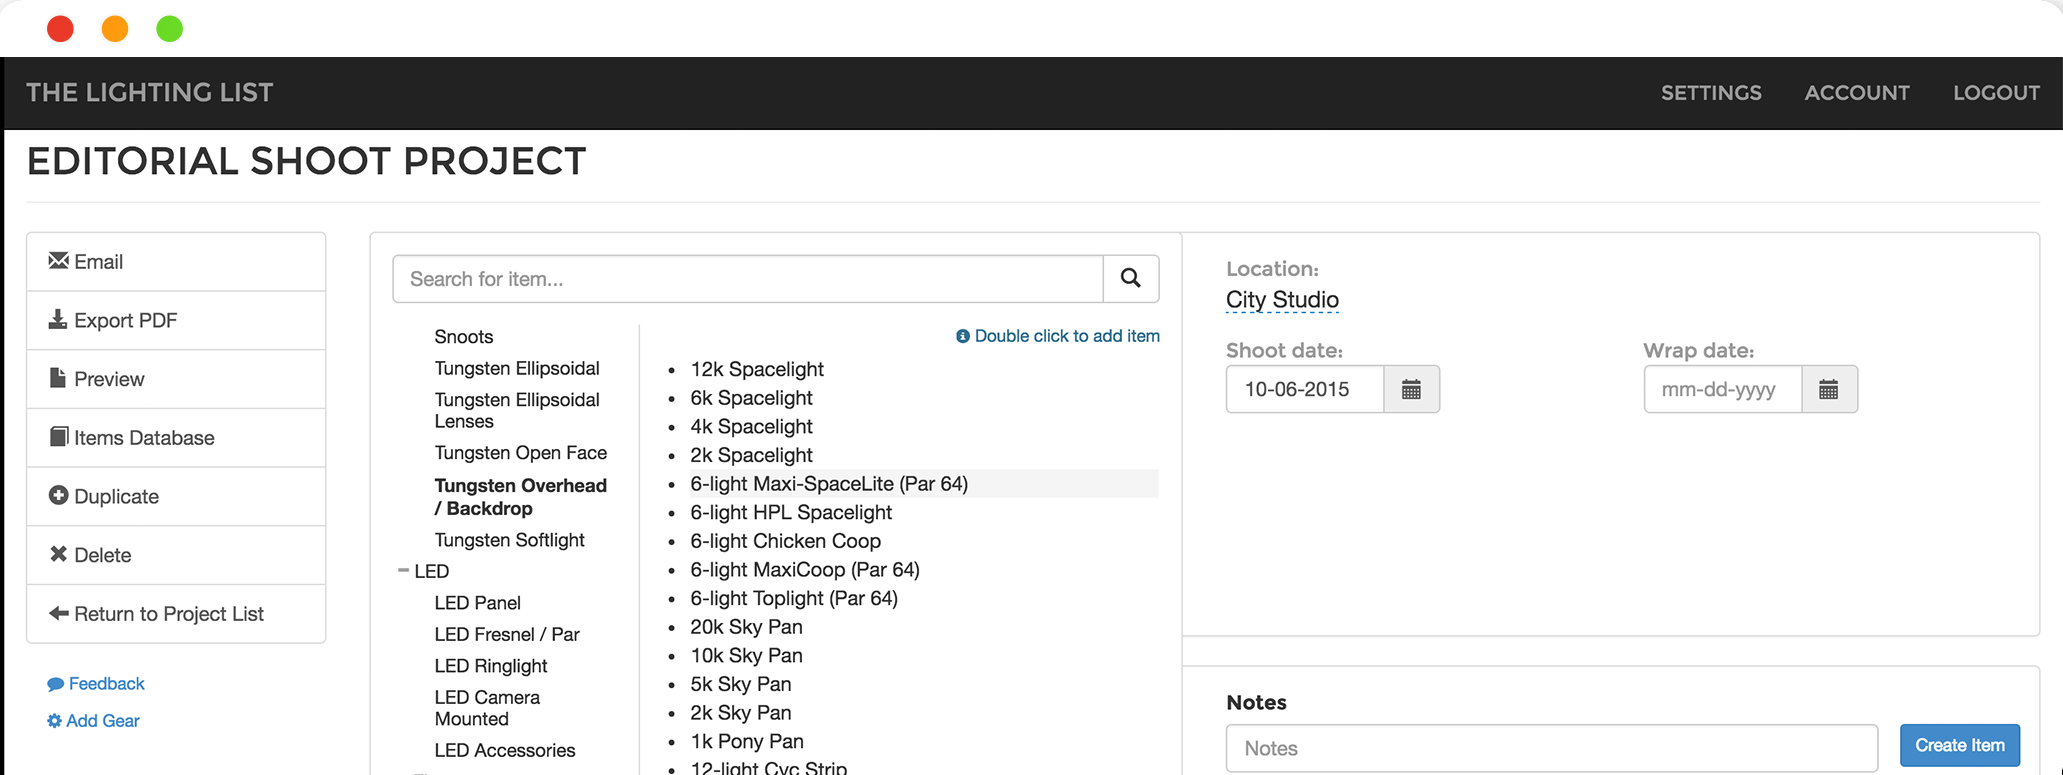Click the Wrap date field
Image resolution: width=2063 pixels, height=775 pixels.
coord(1723,389)
